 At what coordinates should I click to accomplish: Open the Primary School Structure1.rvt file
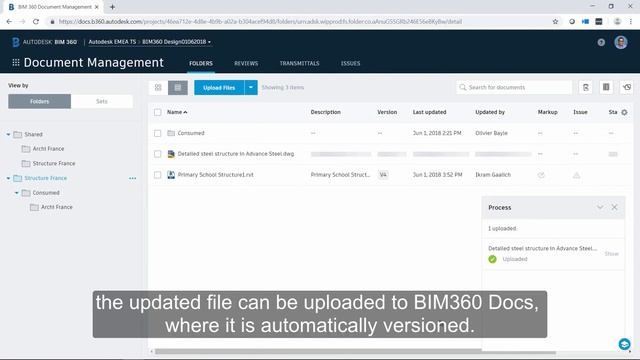point(216,175)
